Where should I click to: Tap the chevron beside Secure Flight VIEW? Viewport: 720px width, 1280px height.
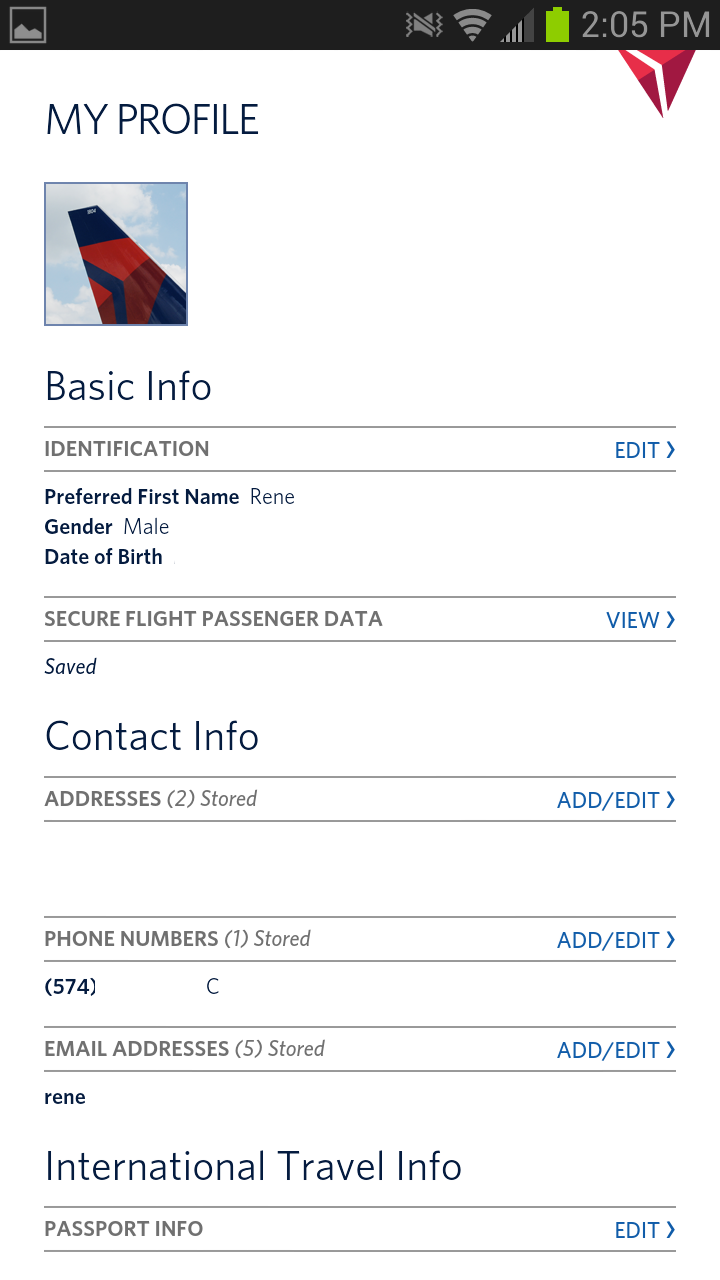(x=671, y=620)
